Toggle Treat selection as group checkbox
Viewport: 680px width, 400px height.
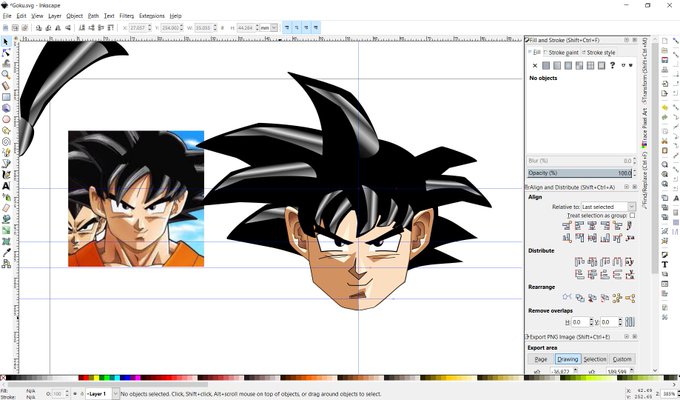tap(632, 215)
